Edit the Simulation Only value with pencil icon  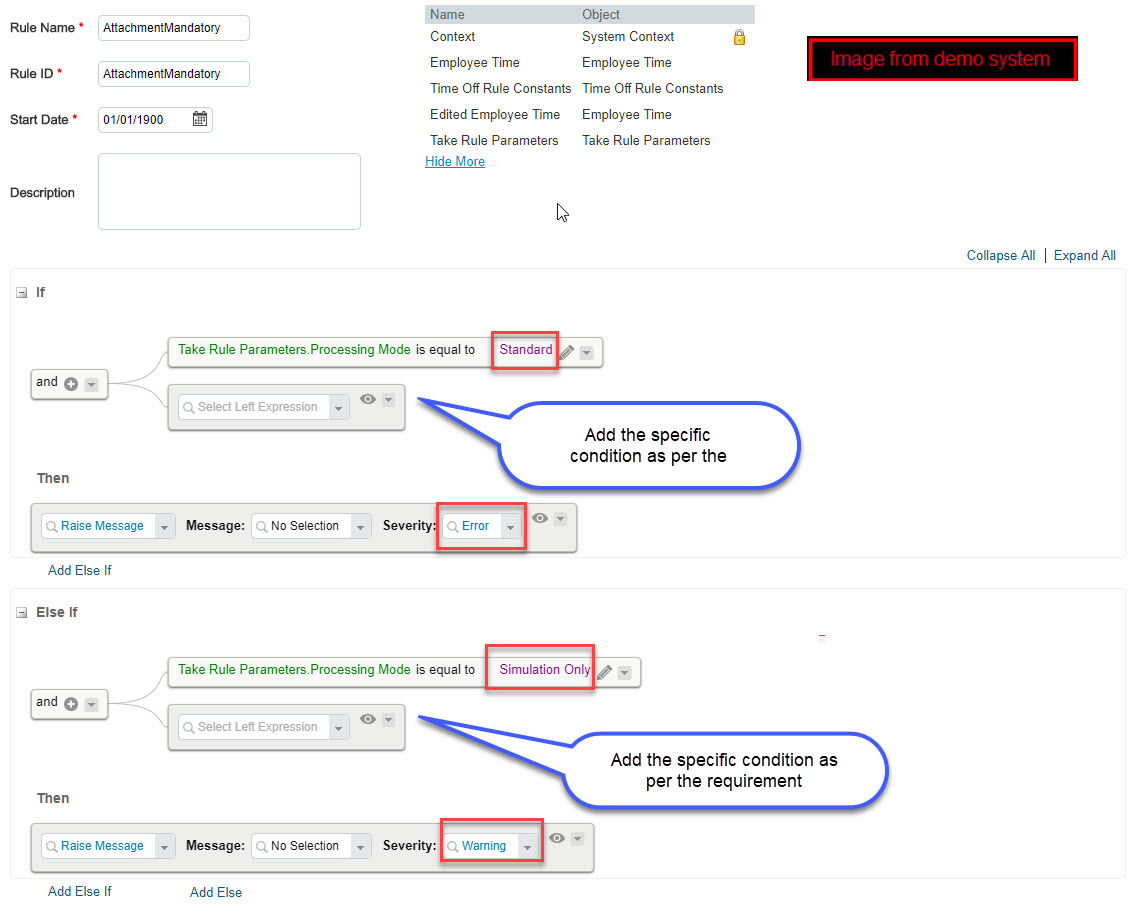tap(605, 673)
